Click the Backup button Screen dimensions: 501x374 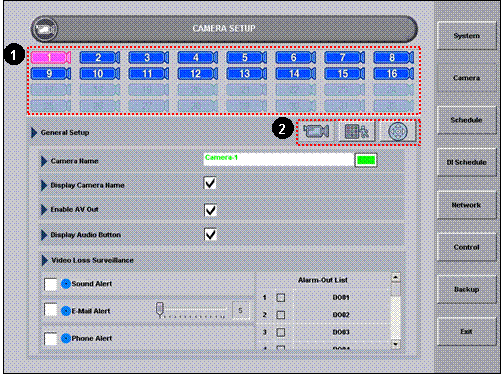coord(466,289)
